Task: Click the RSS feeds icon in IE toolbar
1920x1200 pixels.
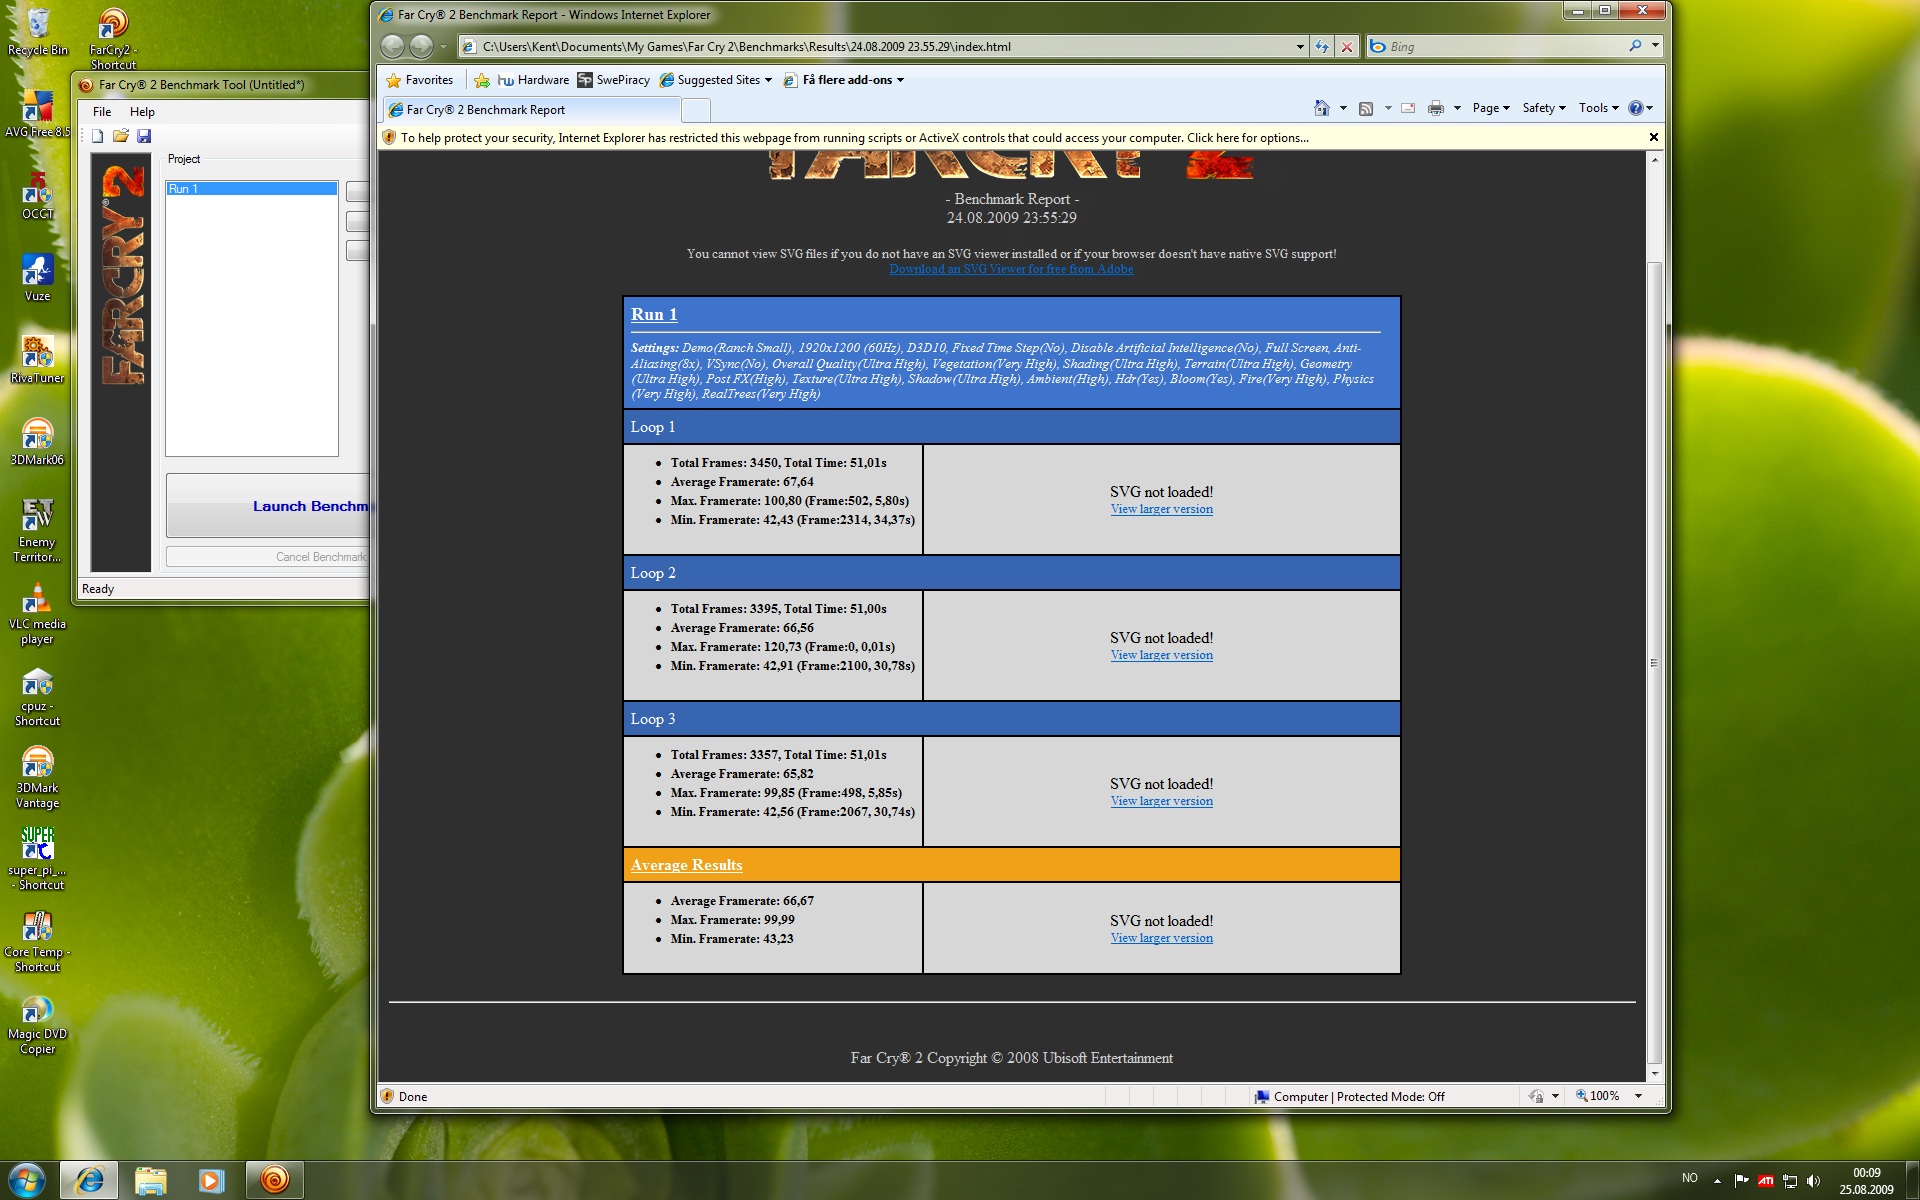Action: [1366, 108]
